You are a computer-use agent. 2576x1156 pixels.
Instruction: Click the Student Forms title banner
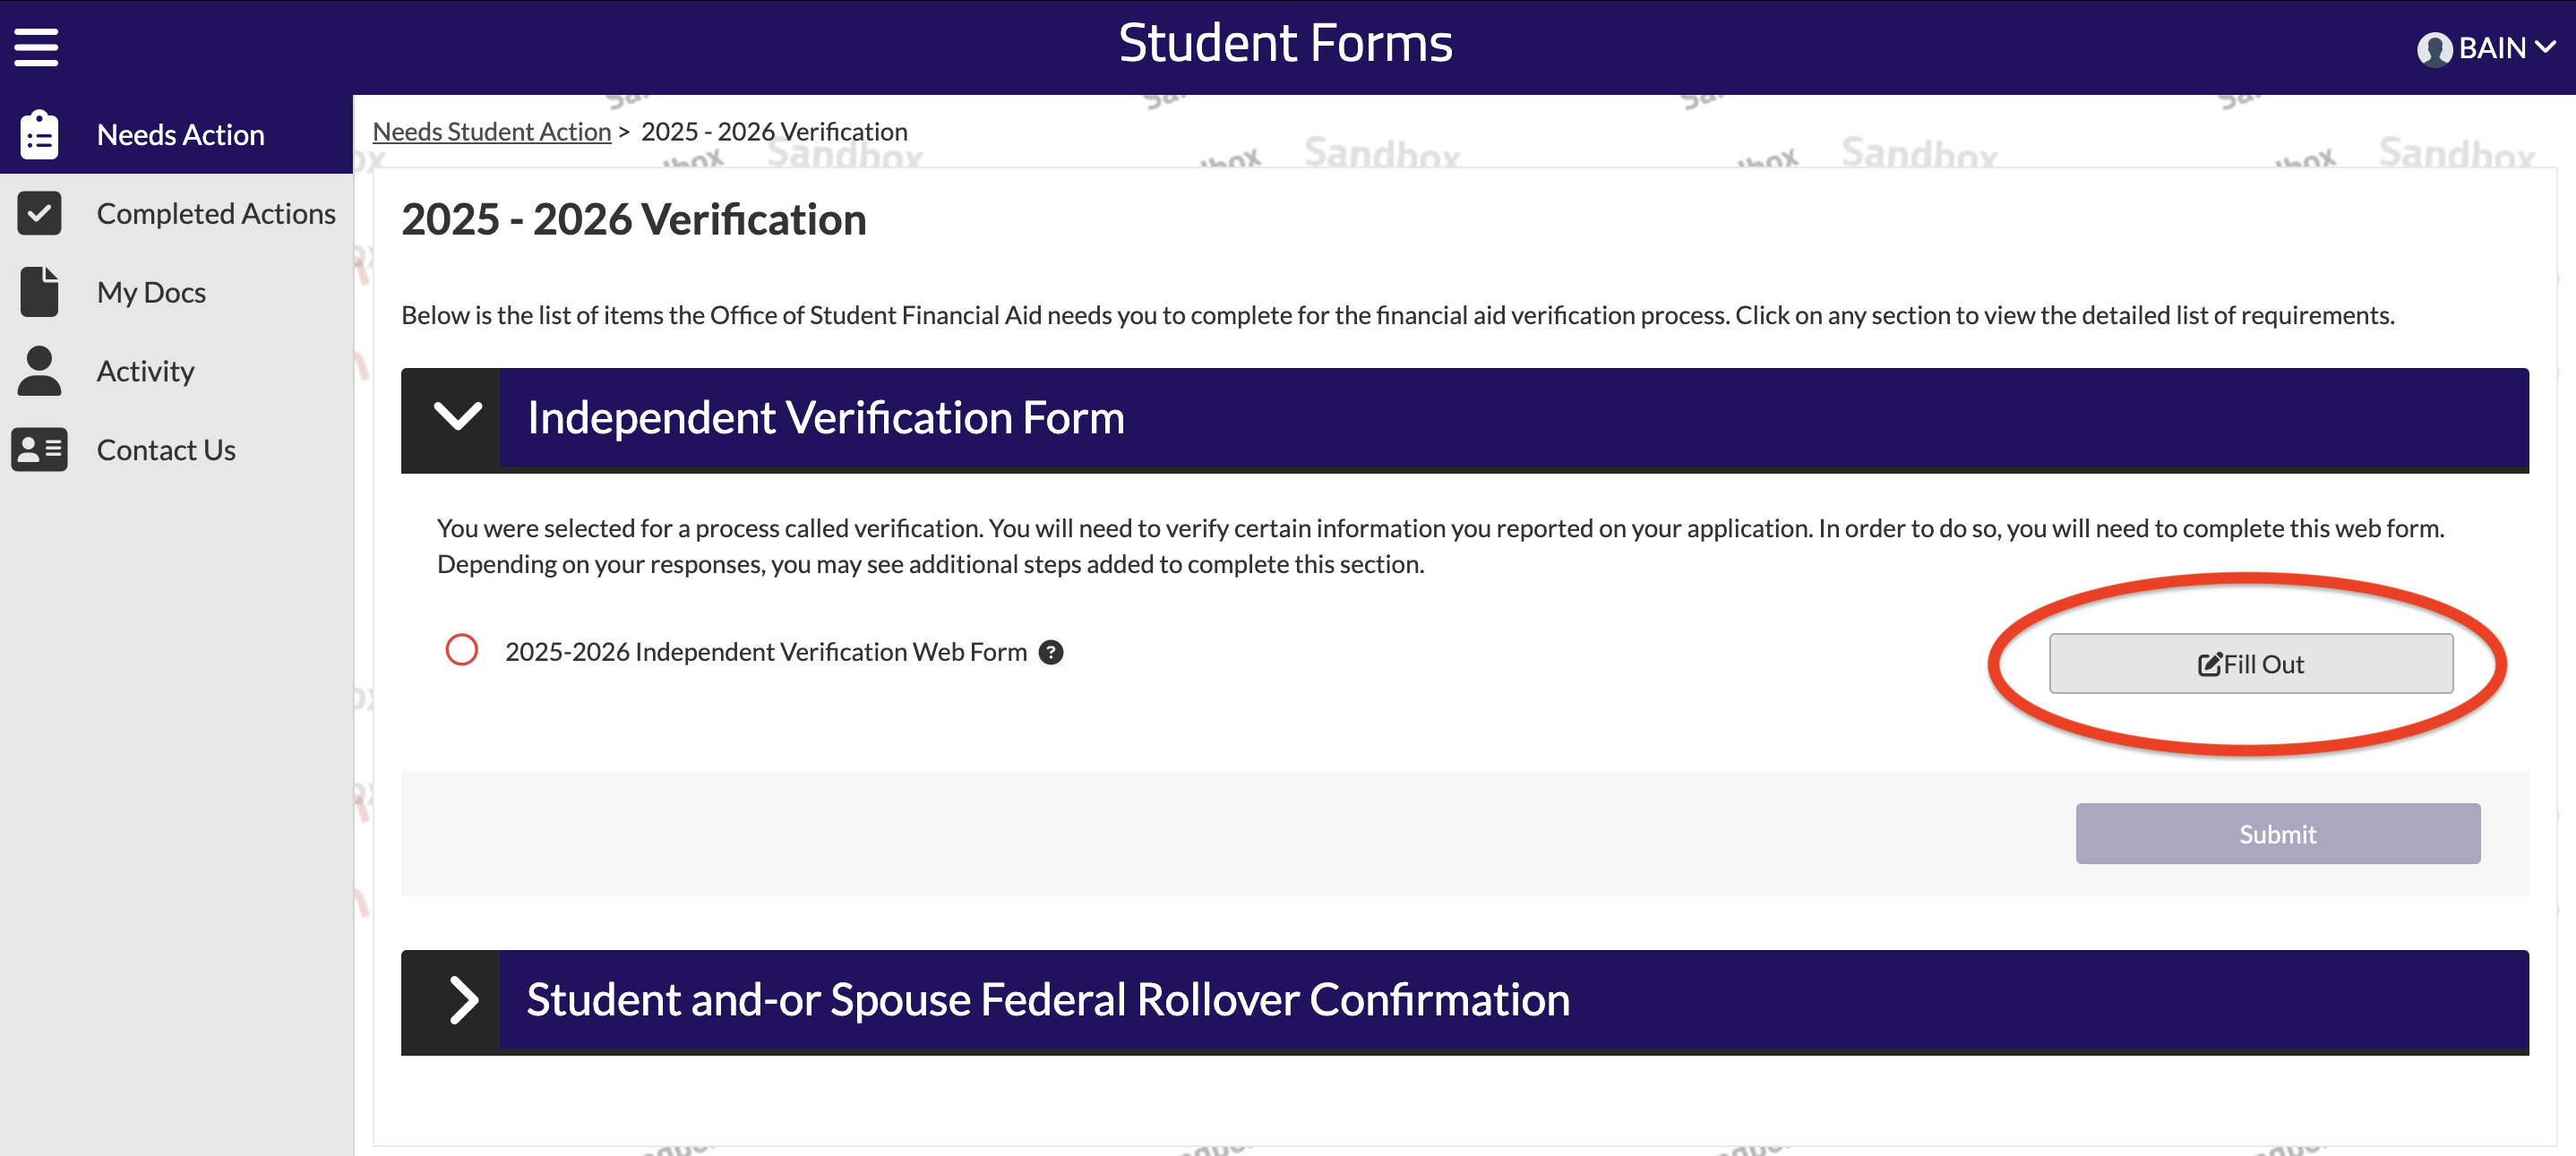pyautogui.click(x=1286, y=42)
